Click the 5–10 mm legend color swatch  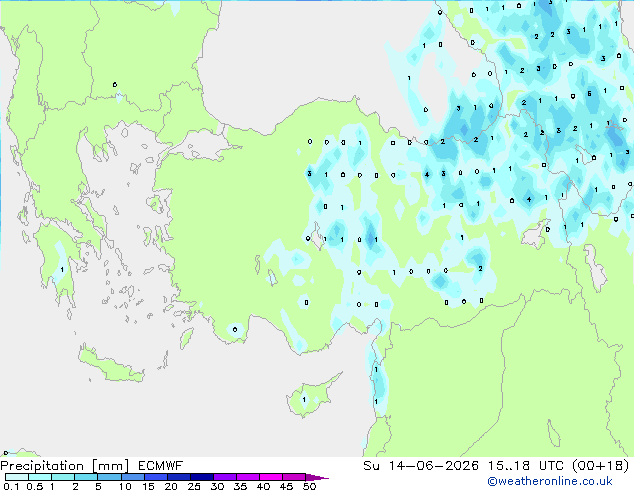click(109, 477)
